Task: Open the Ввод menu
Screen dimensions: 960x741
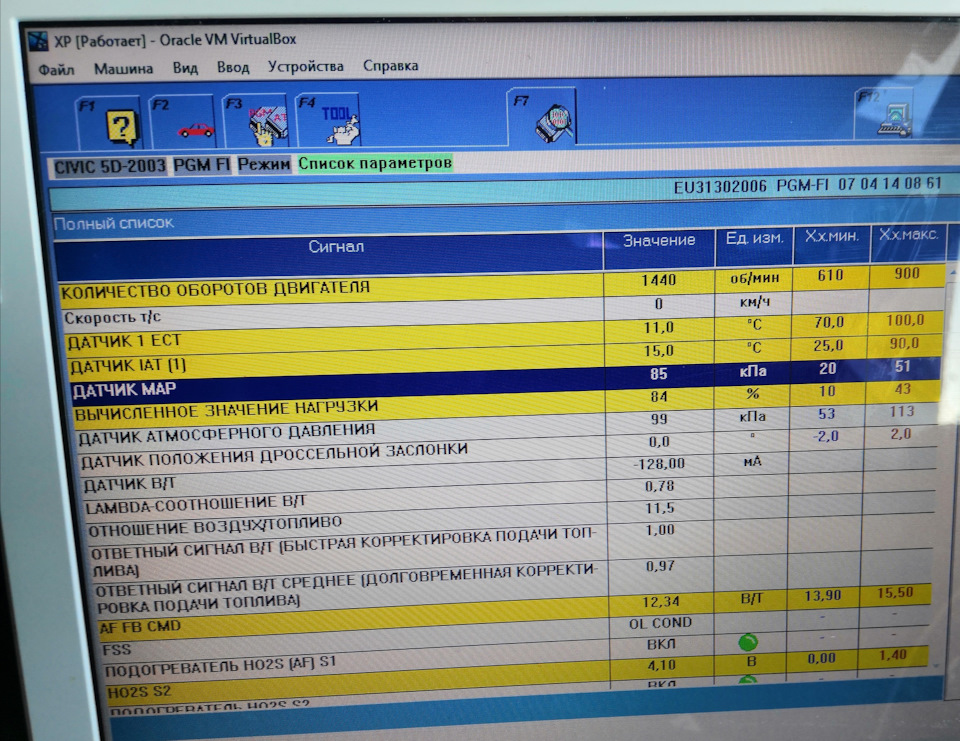Action: pos(233,67)
